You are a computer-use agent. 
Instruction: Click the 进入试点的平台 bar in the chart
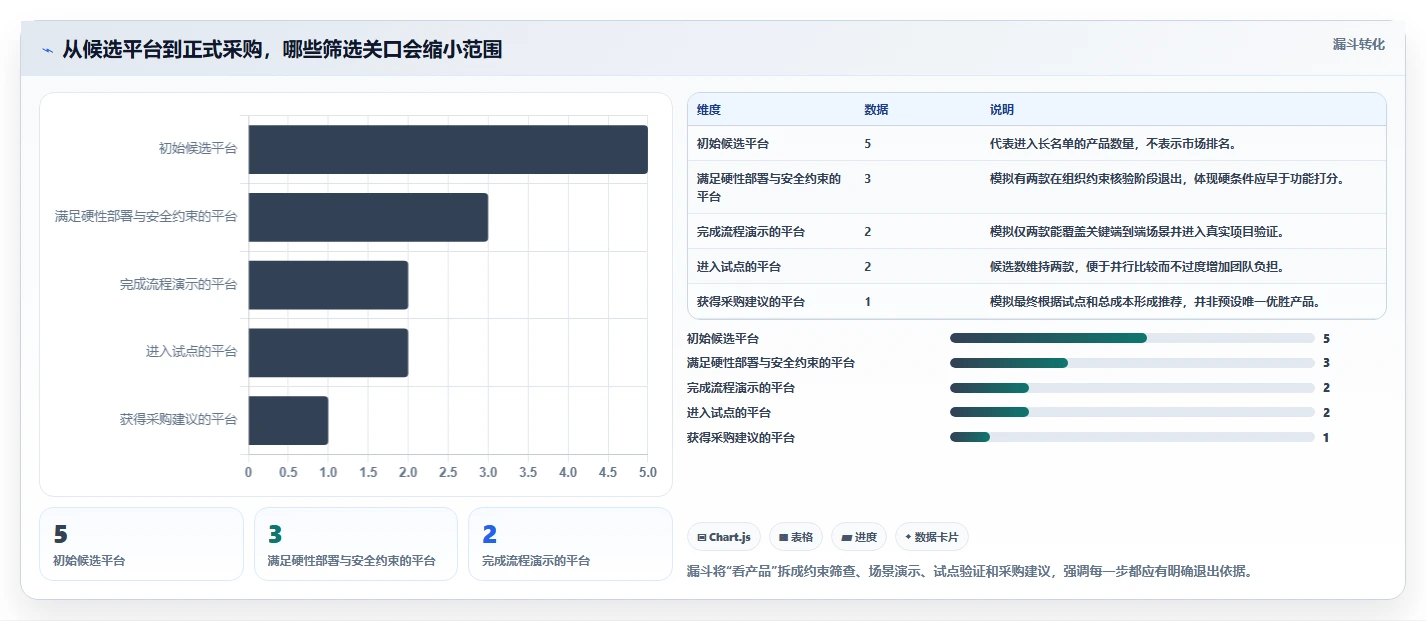[x=328, y=353]
